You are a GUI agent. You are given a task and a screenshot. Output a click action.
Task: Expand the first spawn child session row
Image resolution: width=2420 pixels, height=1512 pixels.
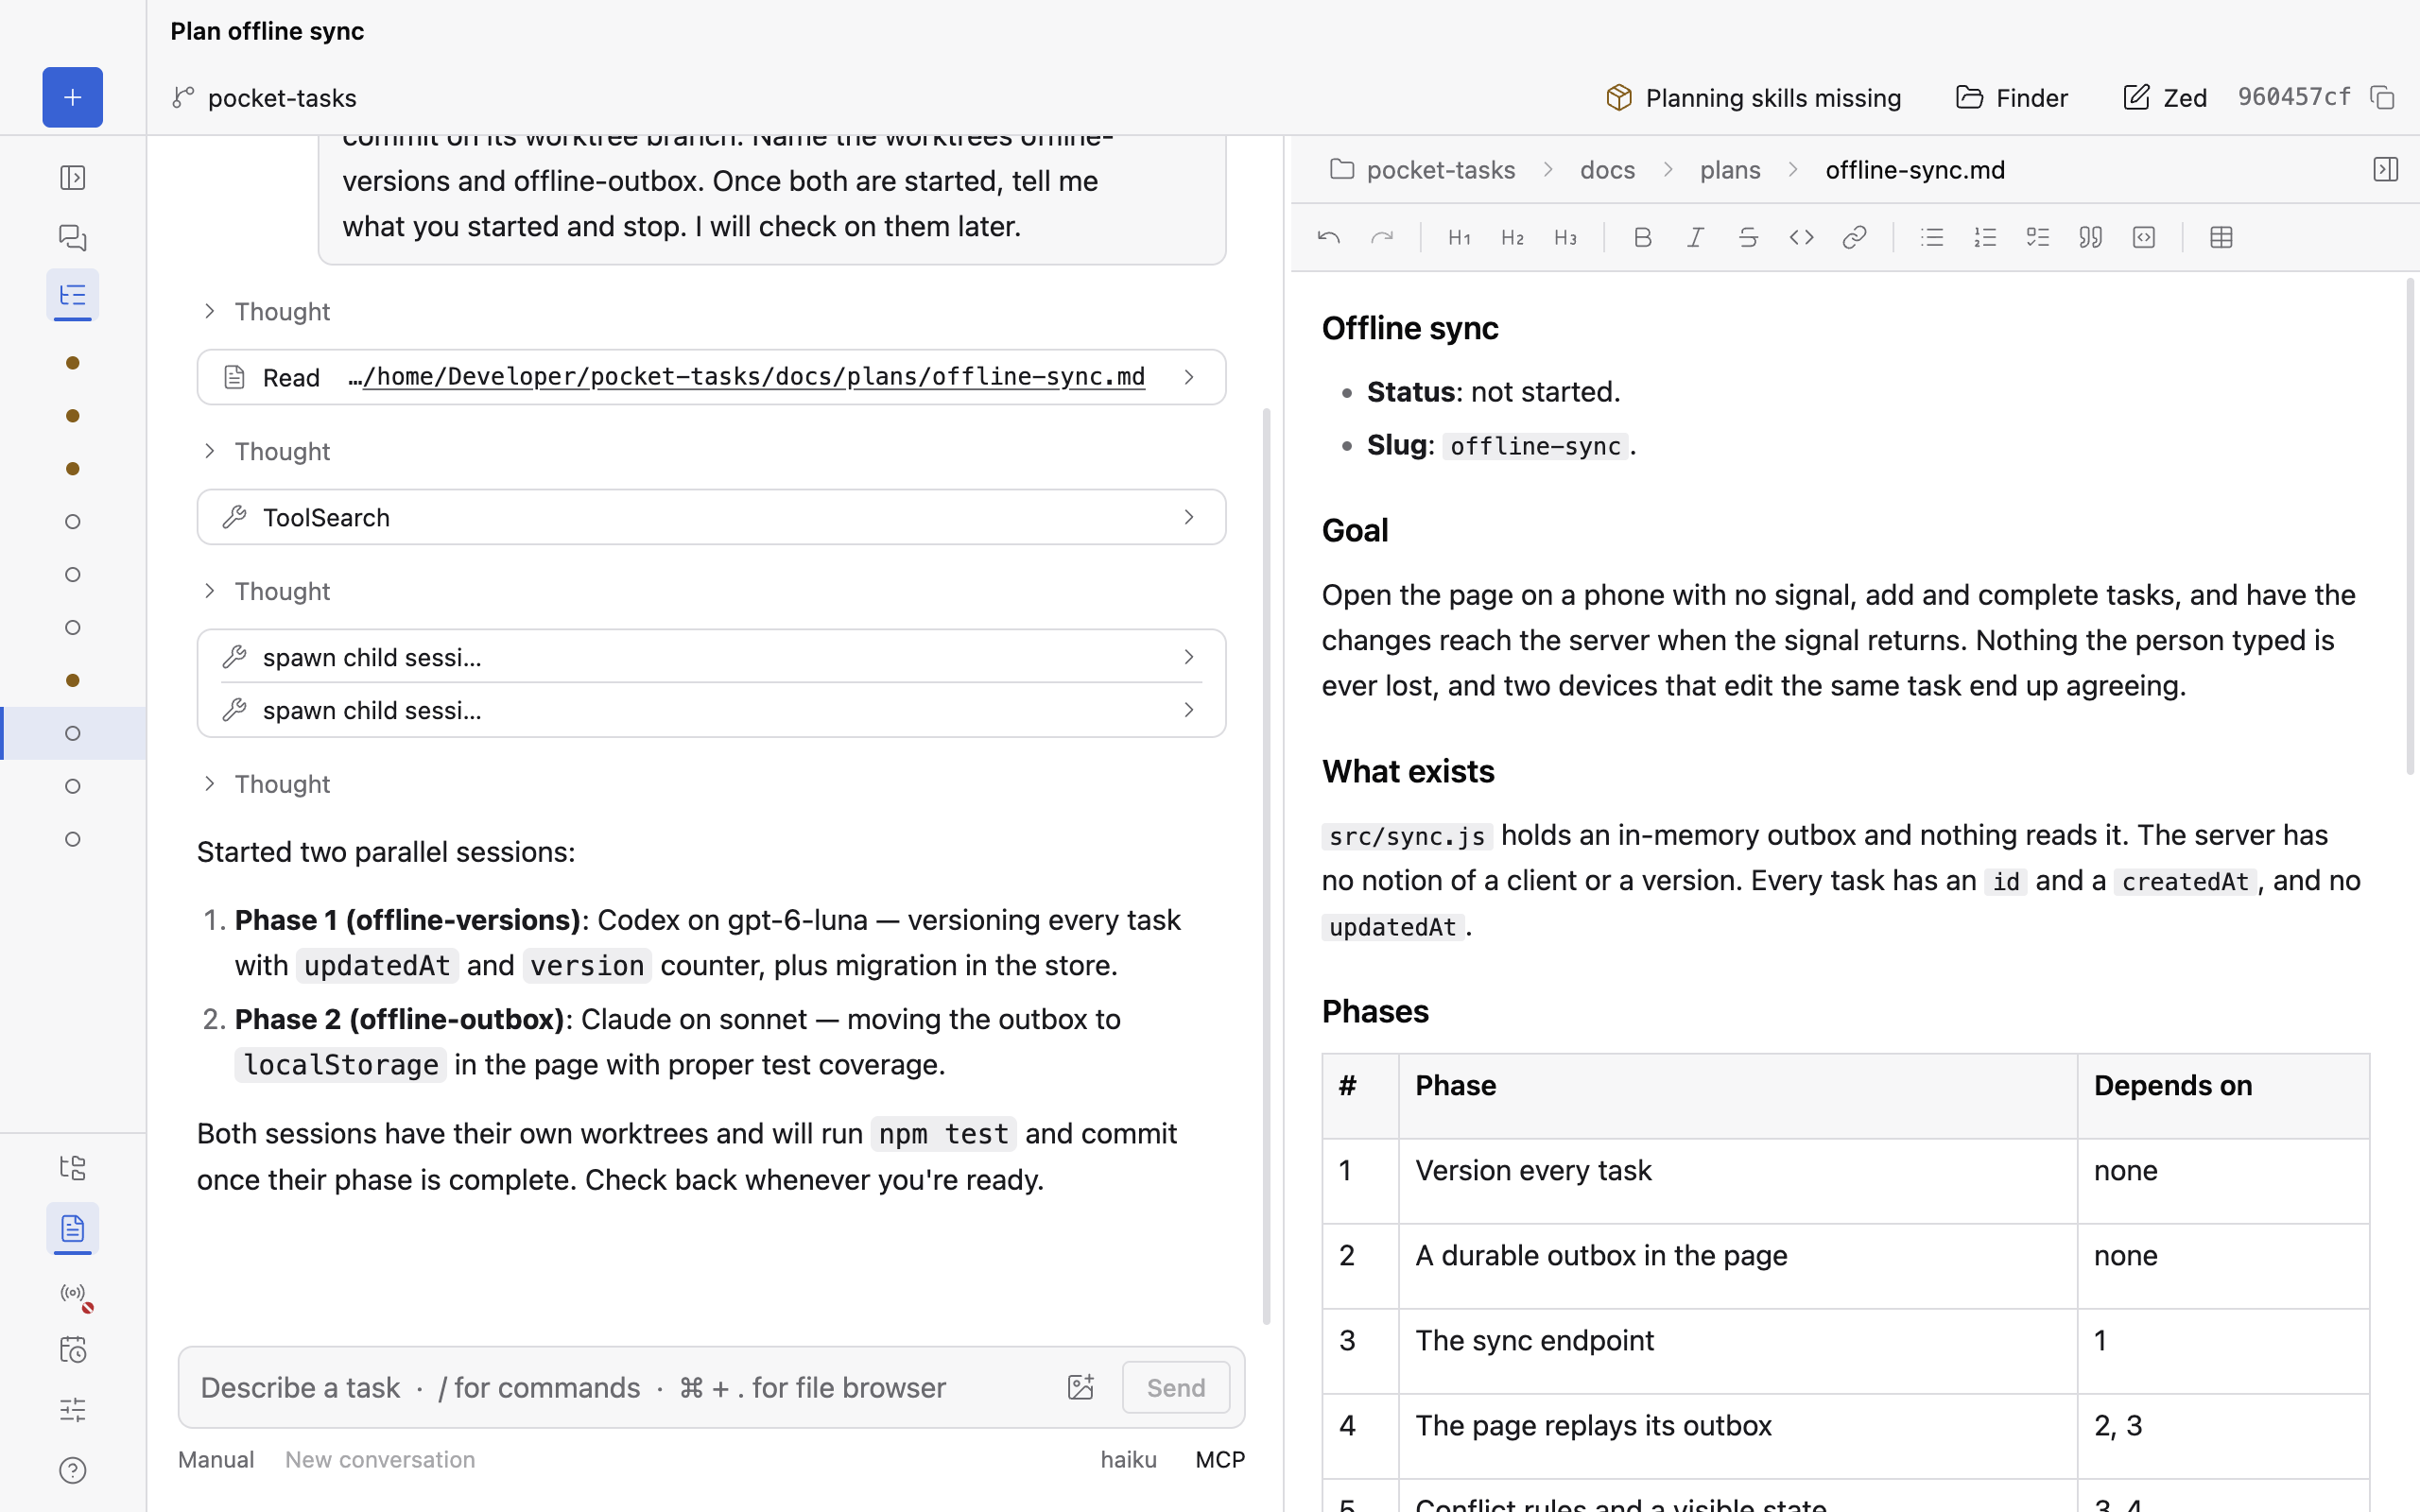(711, 656)
